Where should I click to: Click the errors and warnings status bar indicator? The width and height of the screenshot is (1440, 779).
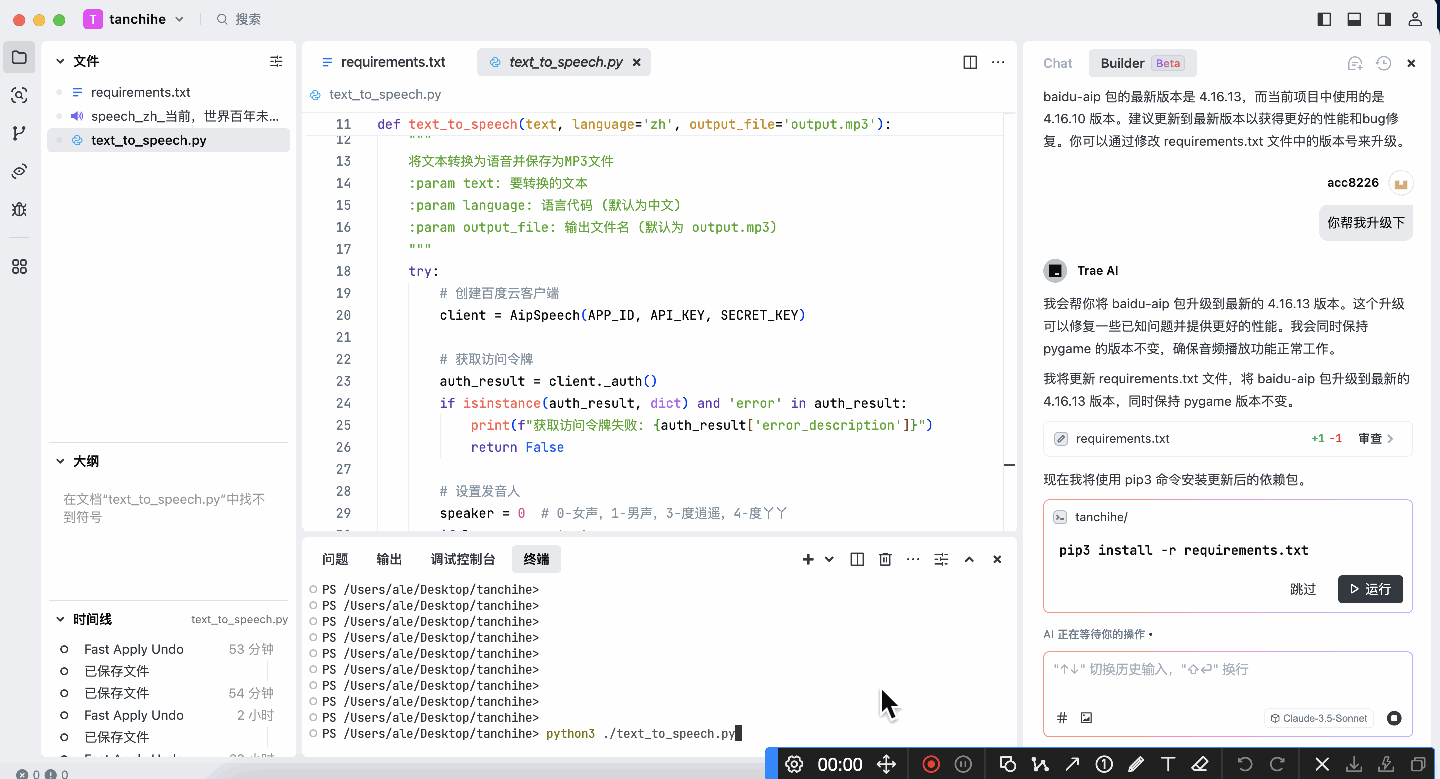pyautogui.click(x=42, y=773)
